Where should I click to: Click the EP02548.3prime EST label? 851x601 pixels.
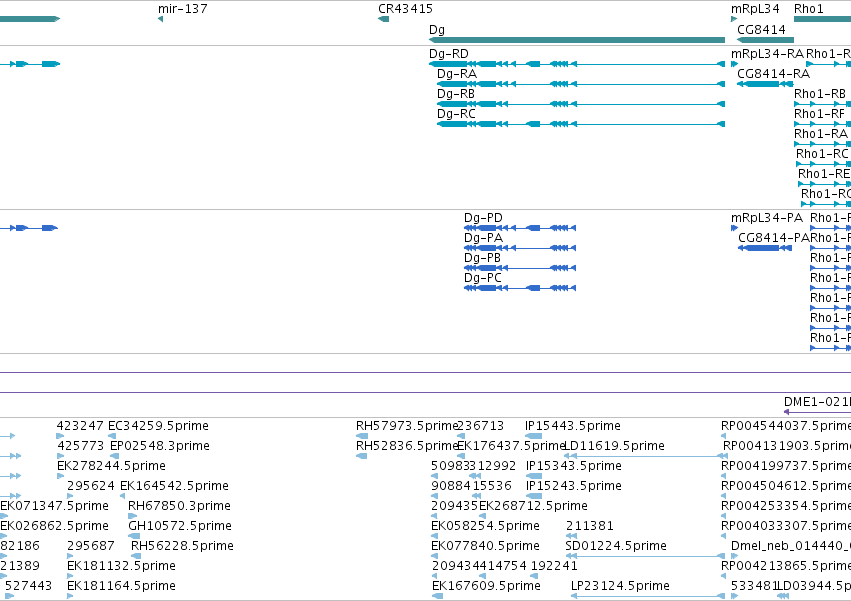tap(160, 446)
